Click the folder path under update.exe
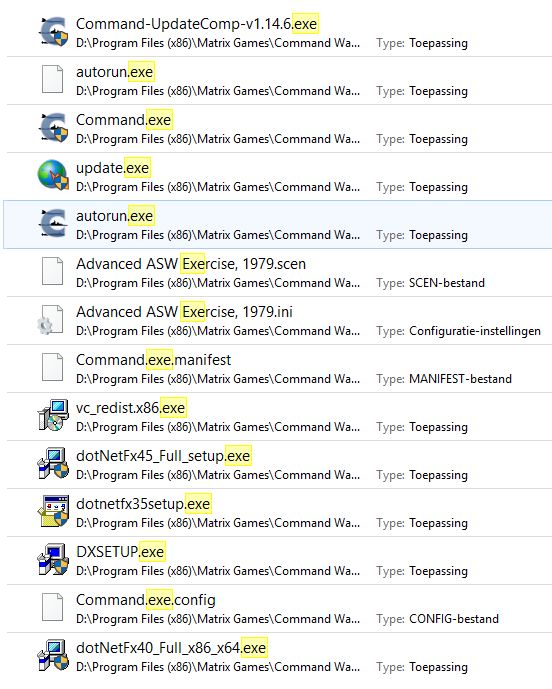The width and height of the screenshot is (552, 689). click(218, 187)
